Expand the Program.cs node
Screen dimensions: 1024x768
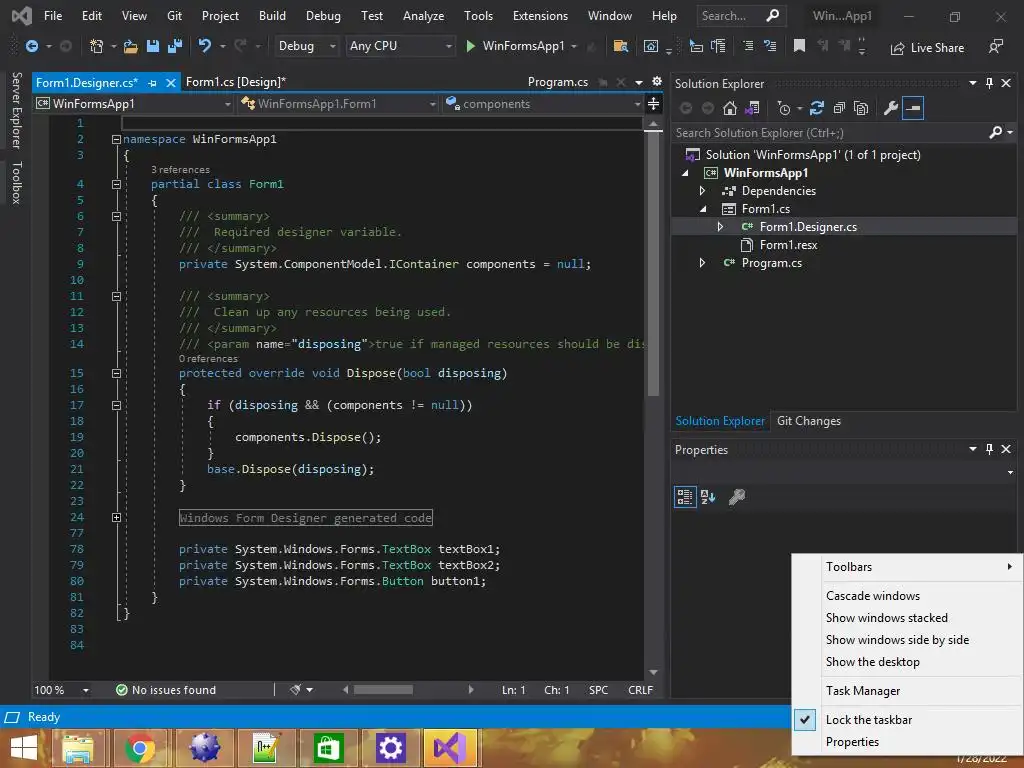coord(702,263)
